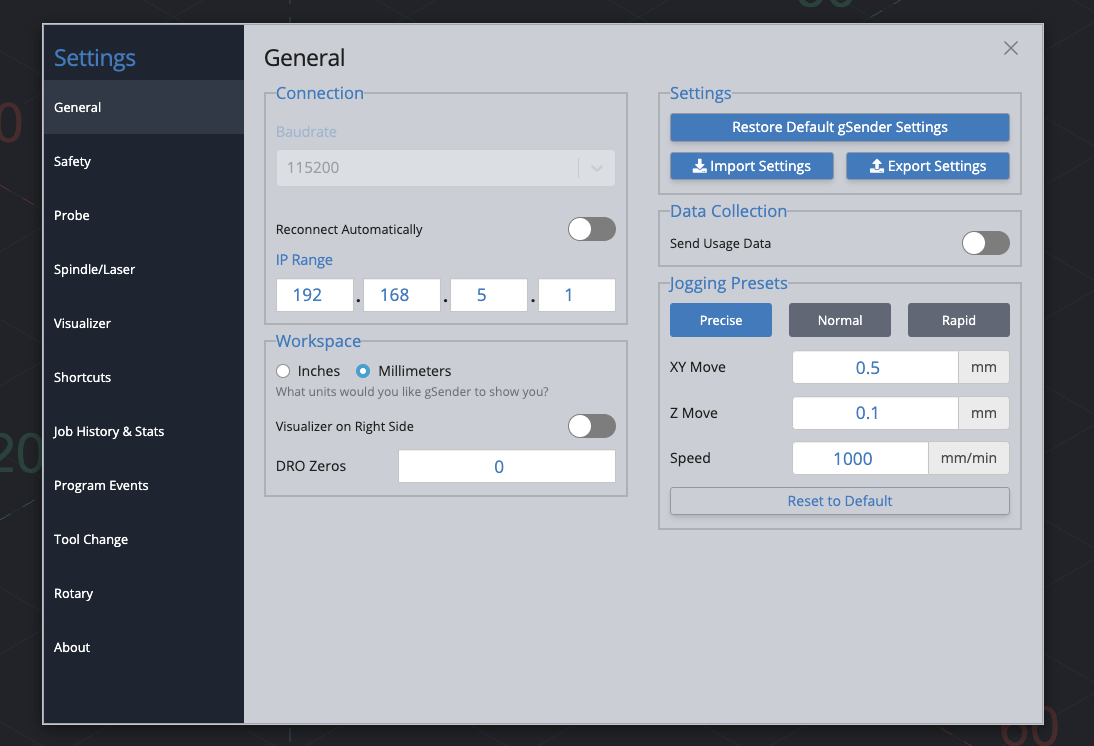Click the Export Settings upload icon

[876, 166]
